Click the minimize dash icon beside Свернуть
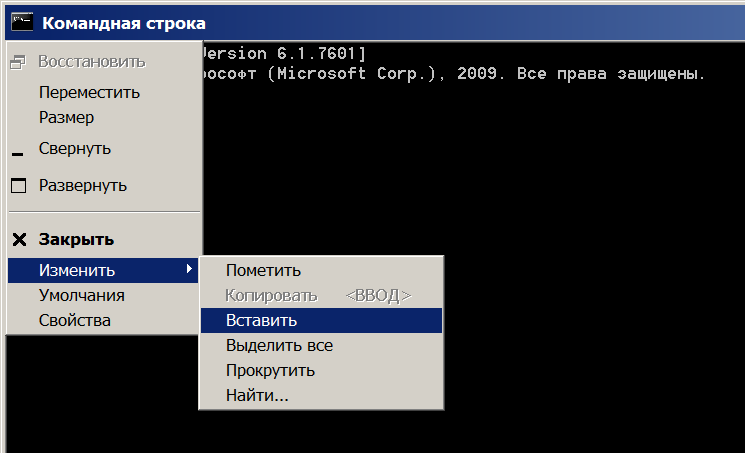 [18, 154]
